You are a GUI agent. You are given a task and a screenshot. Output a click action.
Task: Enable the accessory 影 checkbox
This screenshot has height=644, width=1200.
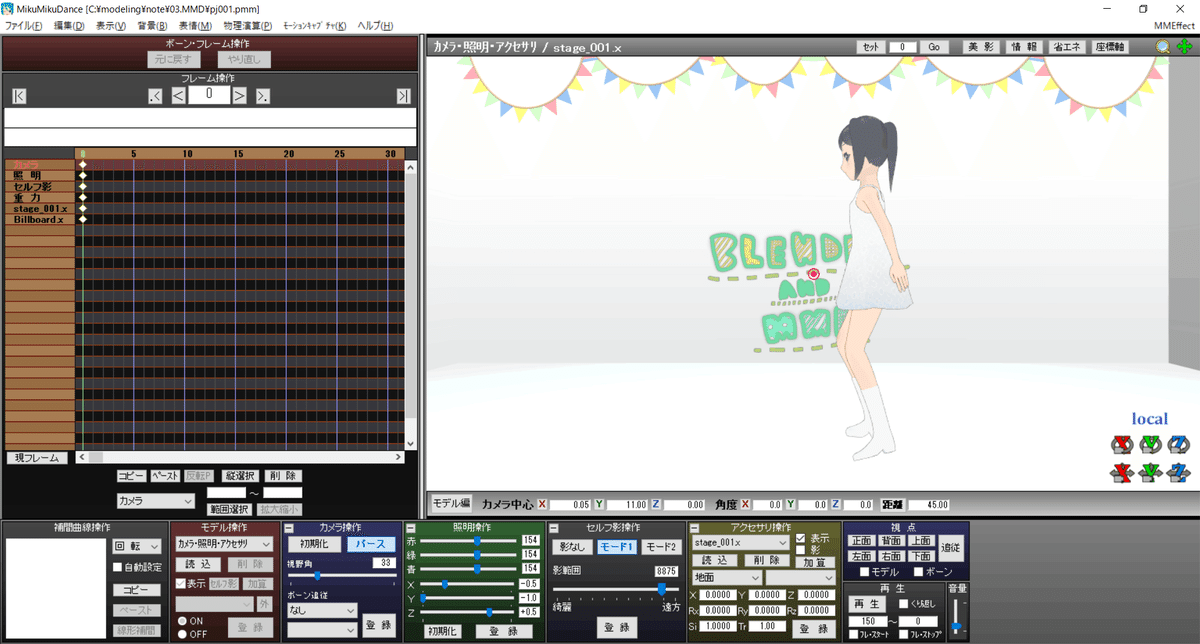tap(800, 551)
